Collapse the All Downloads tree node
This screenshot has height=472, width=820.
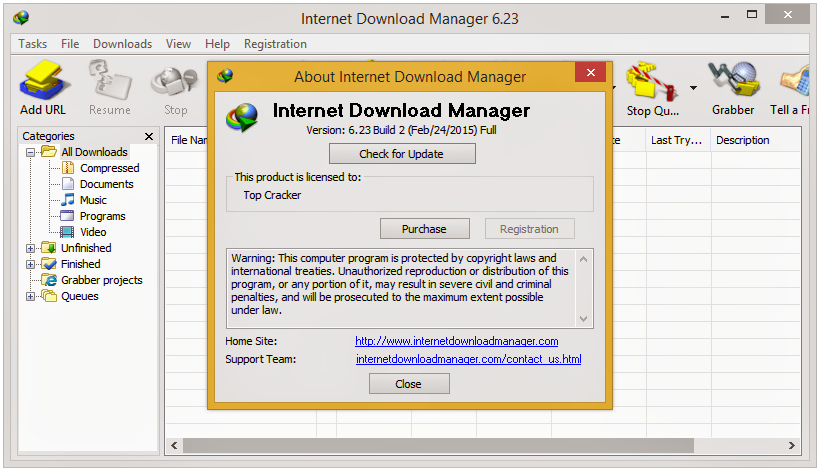point(31,152)
